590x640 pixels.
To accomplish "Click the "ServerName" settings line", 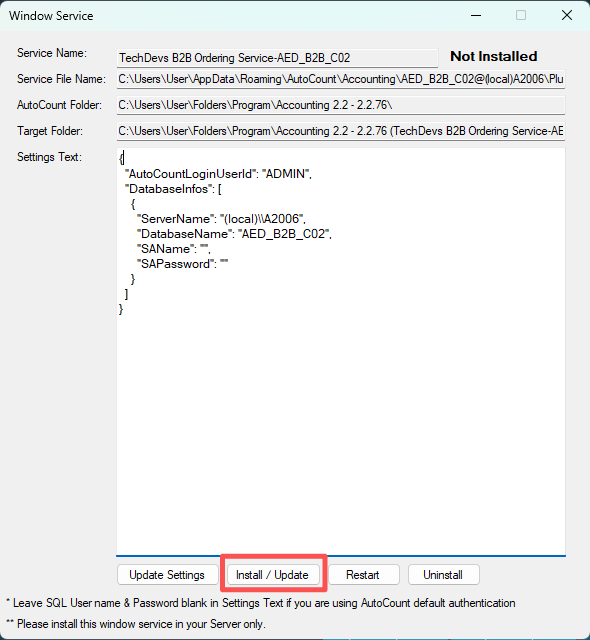I will click(221, 219).
